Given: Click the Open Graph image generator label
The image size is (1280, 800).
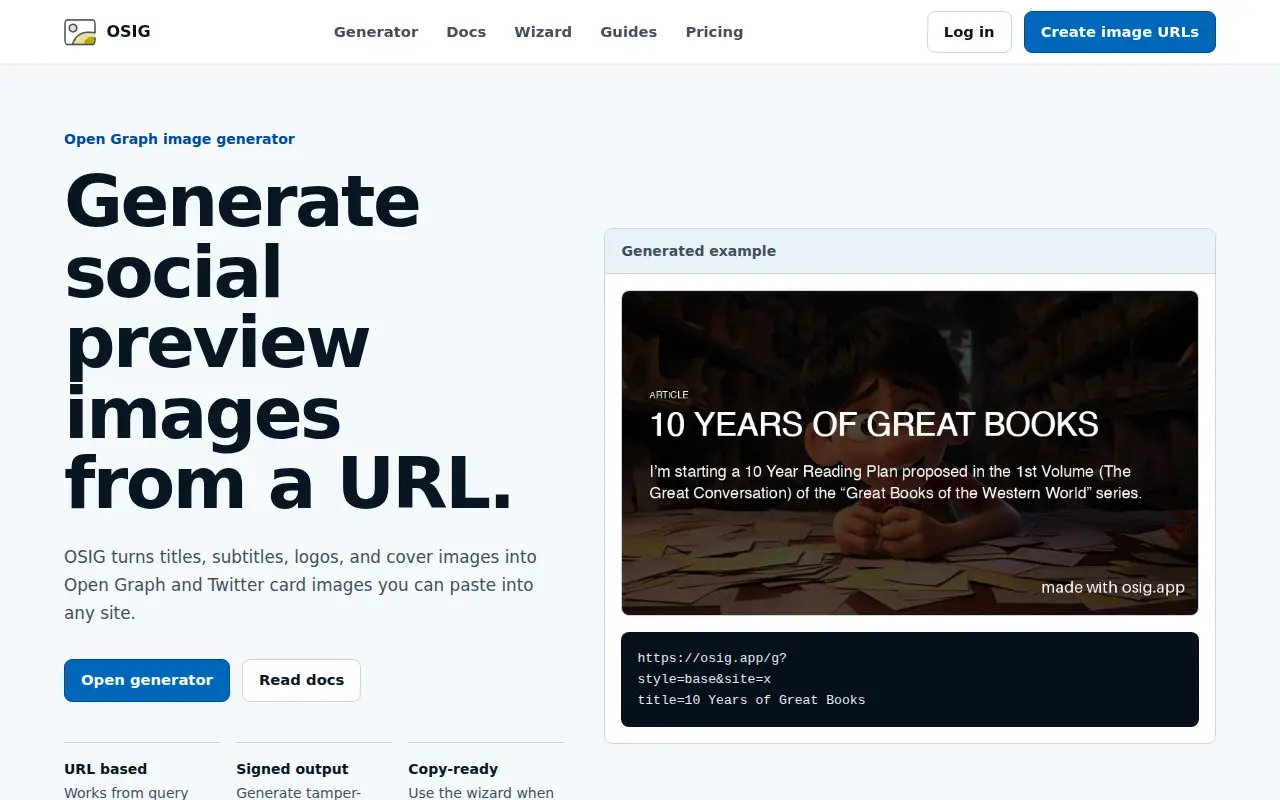Looking at the screenshot, I should tap(179, 139).
